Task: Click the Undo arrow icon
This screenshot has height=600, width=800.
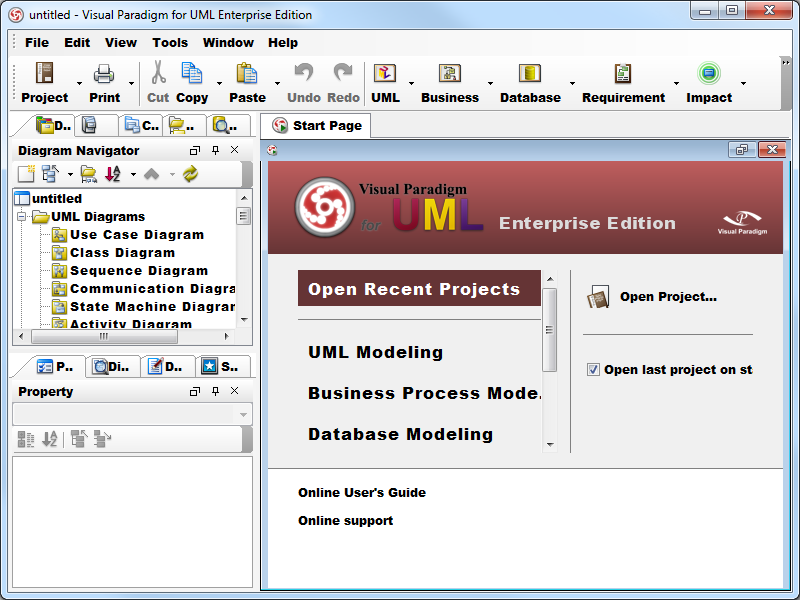Action: 304,72
